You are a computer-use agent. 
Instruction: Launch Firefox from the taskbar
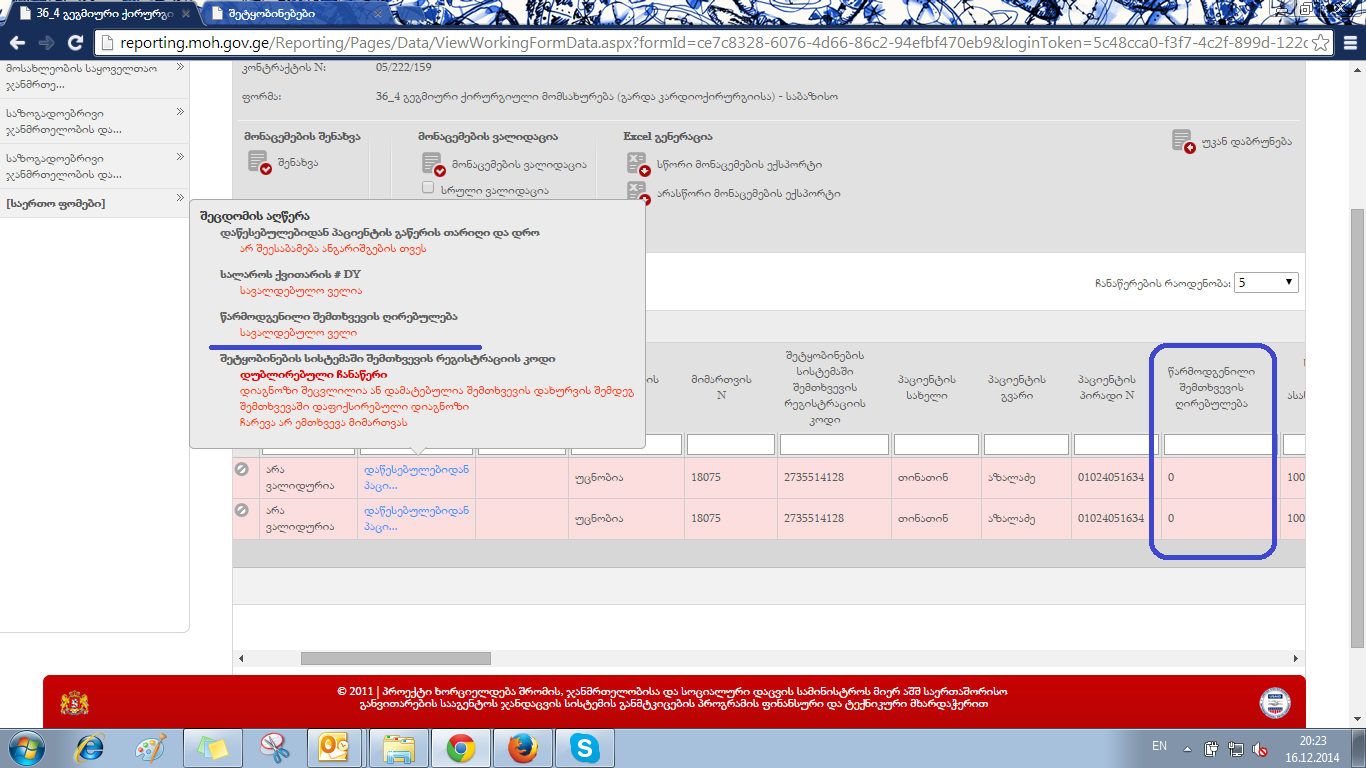pyautogui.click(x=522, y=748)
